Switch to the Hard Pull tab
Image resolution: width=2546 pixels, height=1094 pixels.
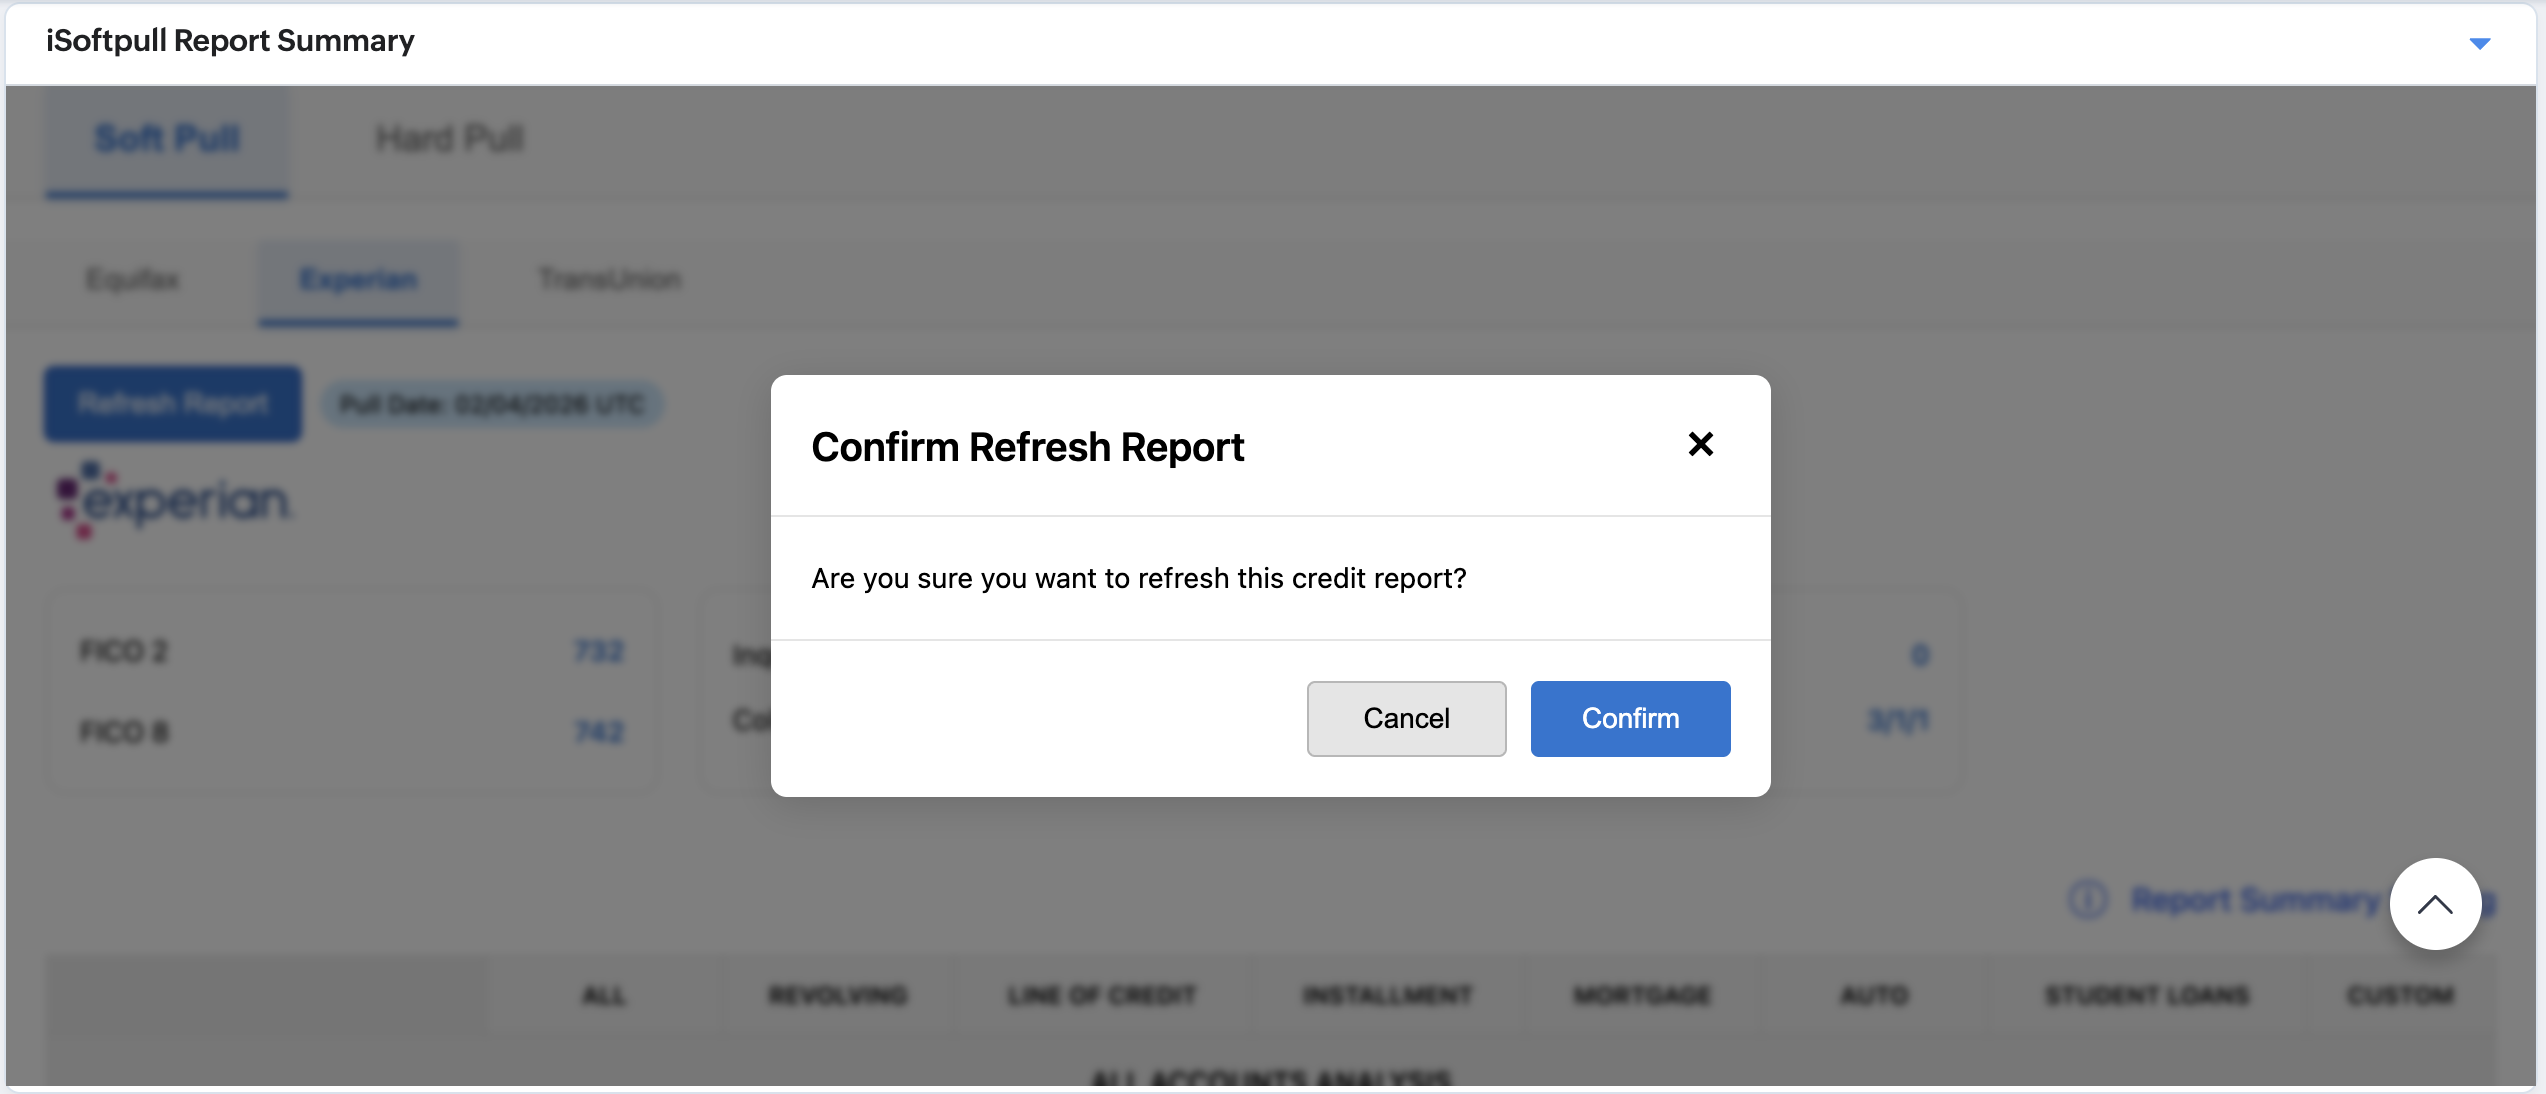[x=449, y=139]
